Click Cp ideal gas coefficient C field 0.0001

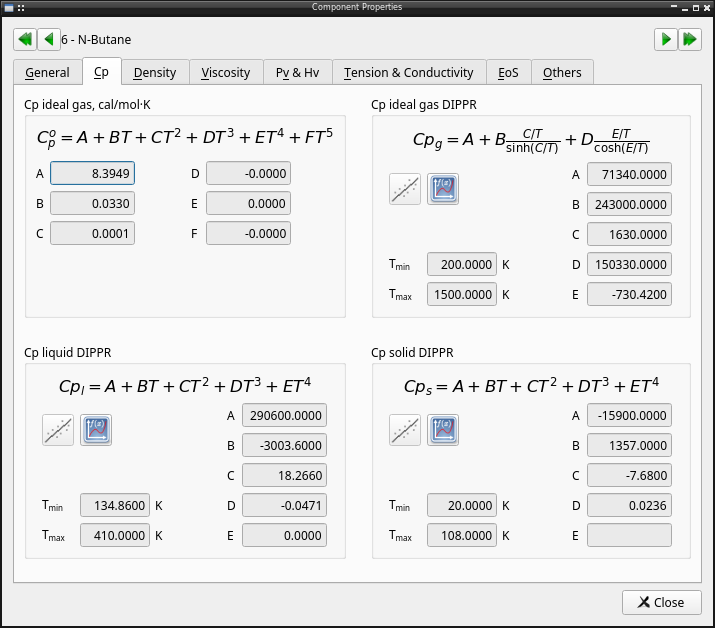point(93,234)
